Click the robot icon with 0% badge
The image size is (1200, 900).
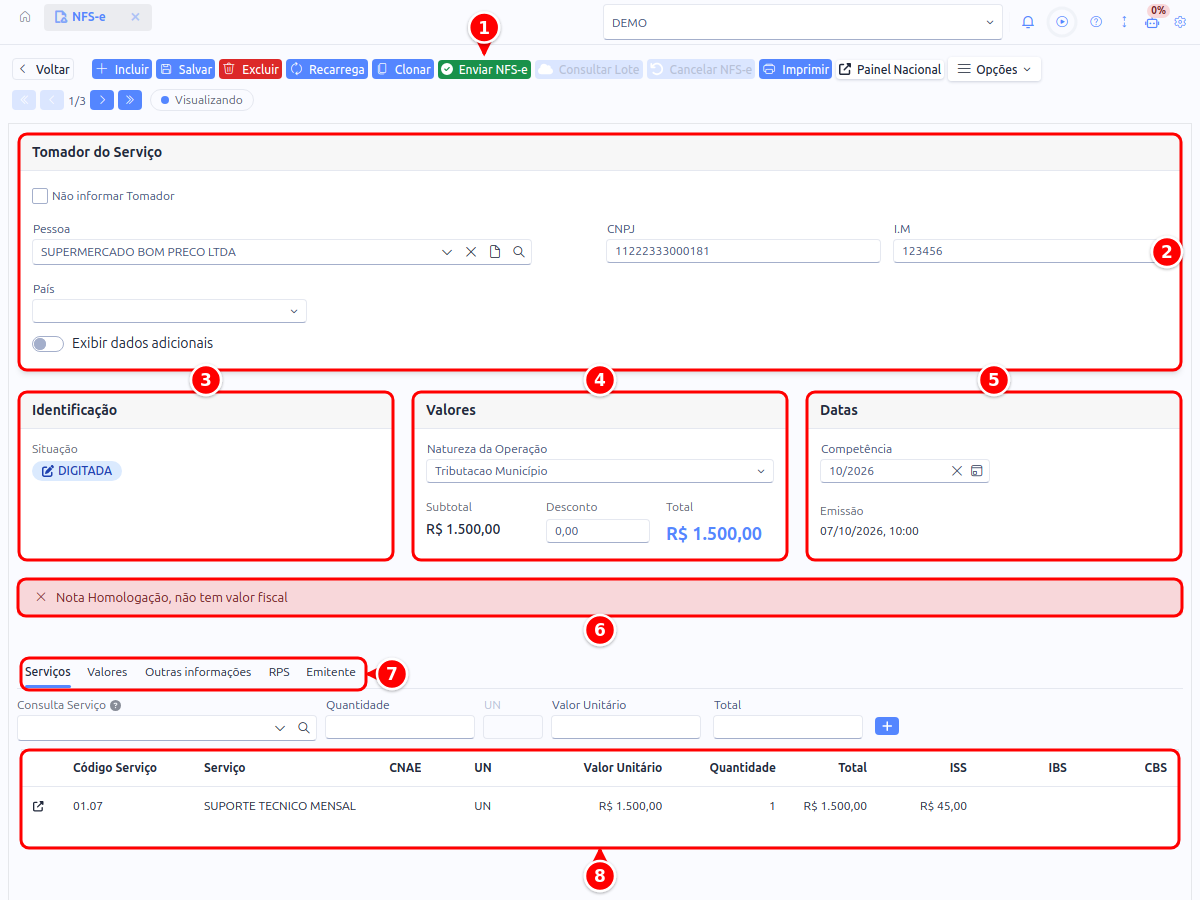tap(1152, 22)
